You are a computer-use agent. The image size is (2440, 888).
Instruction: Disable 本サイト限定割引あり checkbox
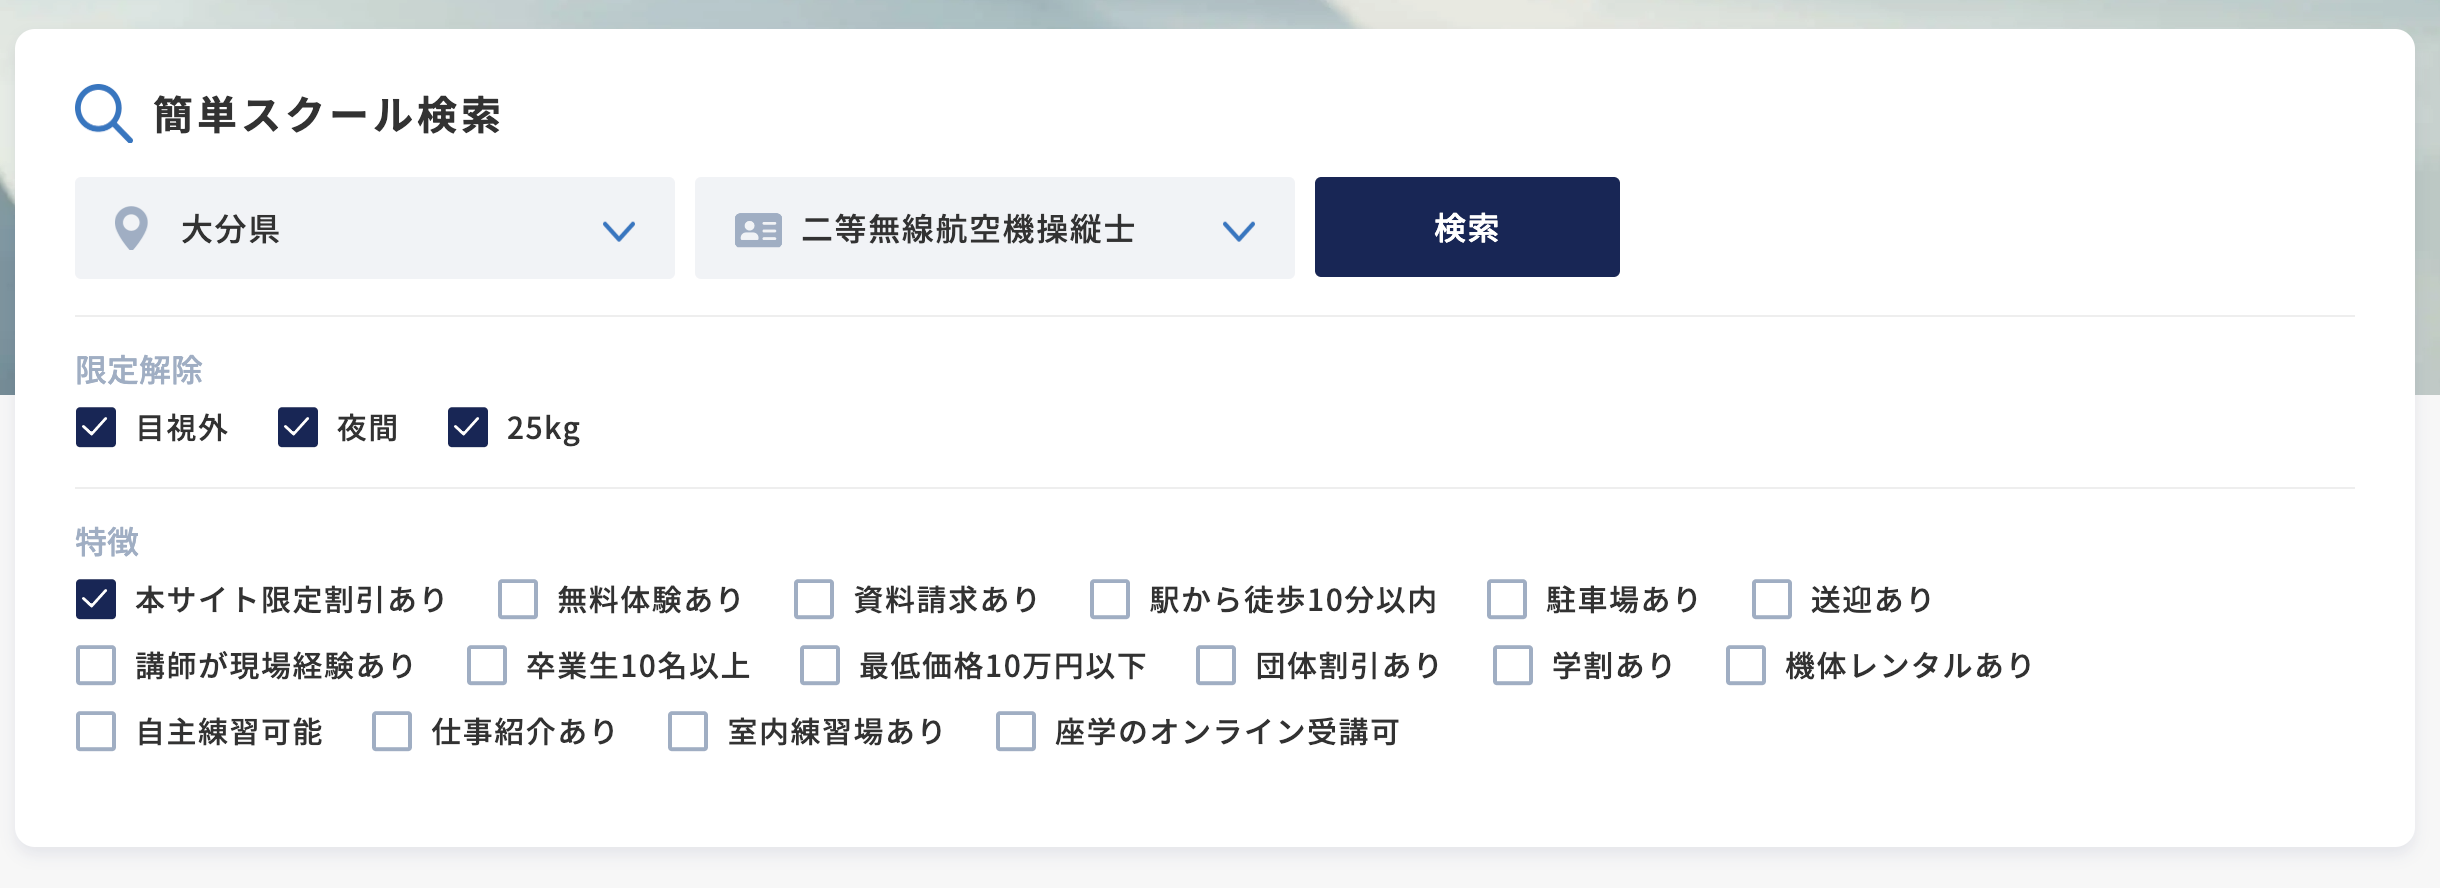96,600
